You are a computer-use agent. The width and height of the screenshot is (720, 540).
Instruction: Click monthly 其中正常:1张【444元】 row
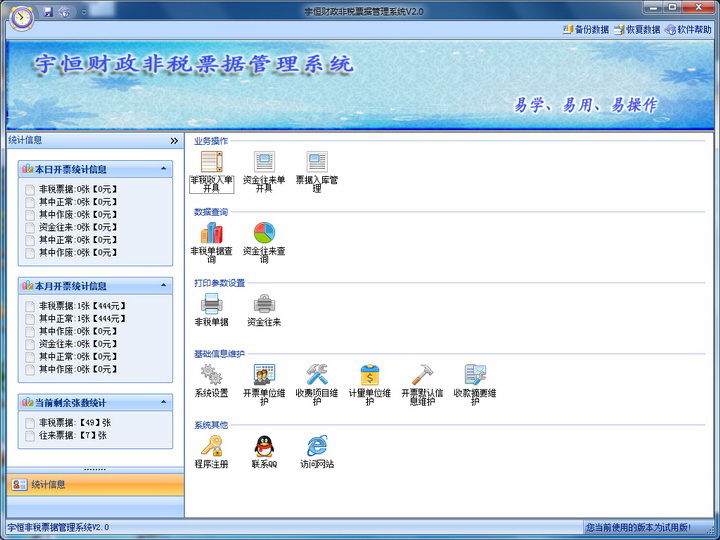point(76,318)
